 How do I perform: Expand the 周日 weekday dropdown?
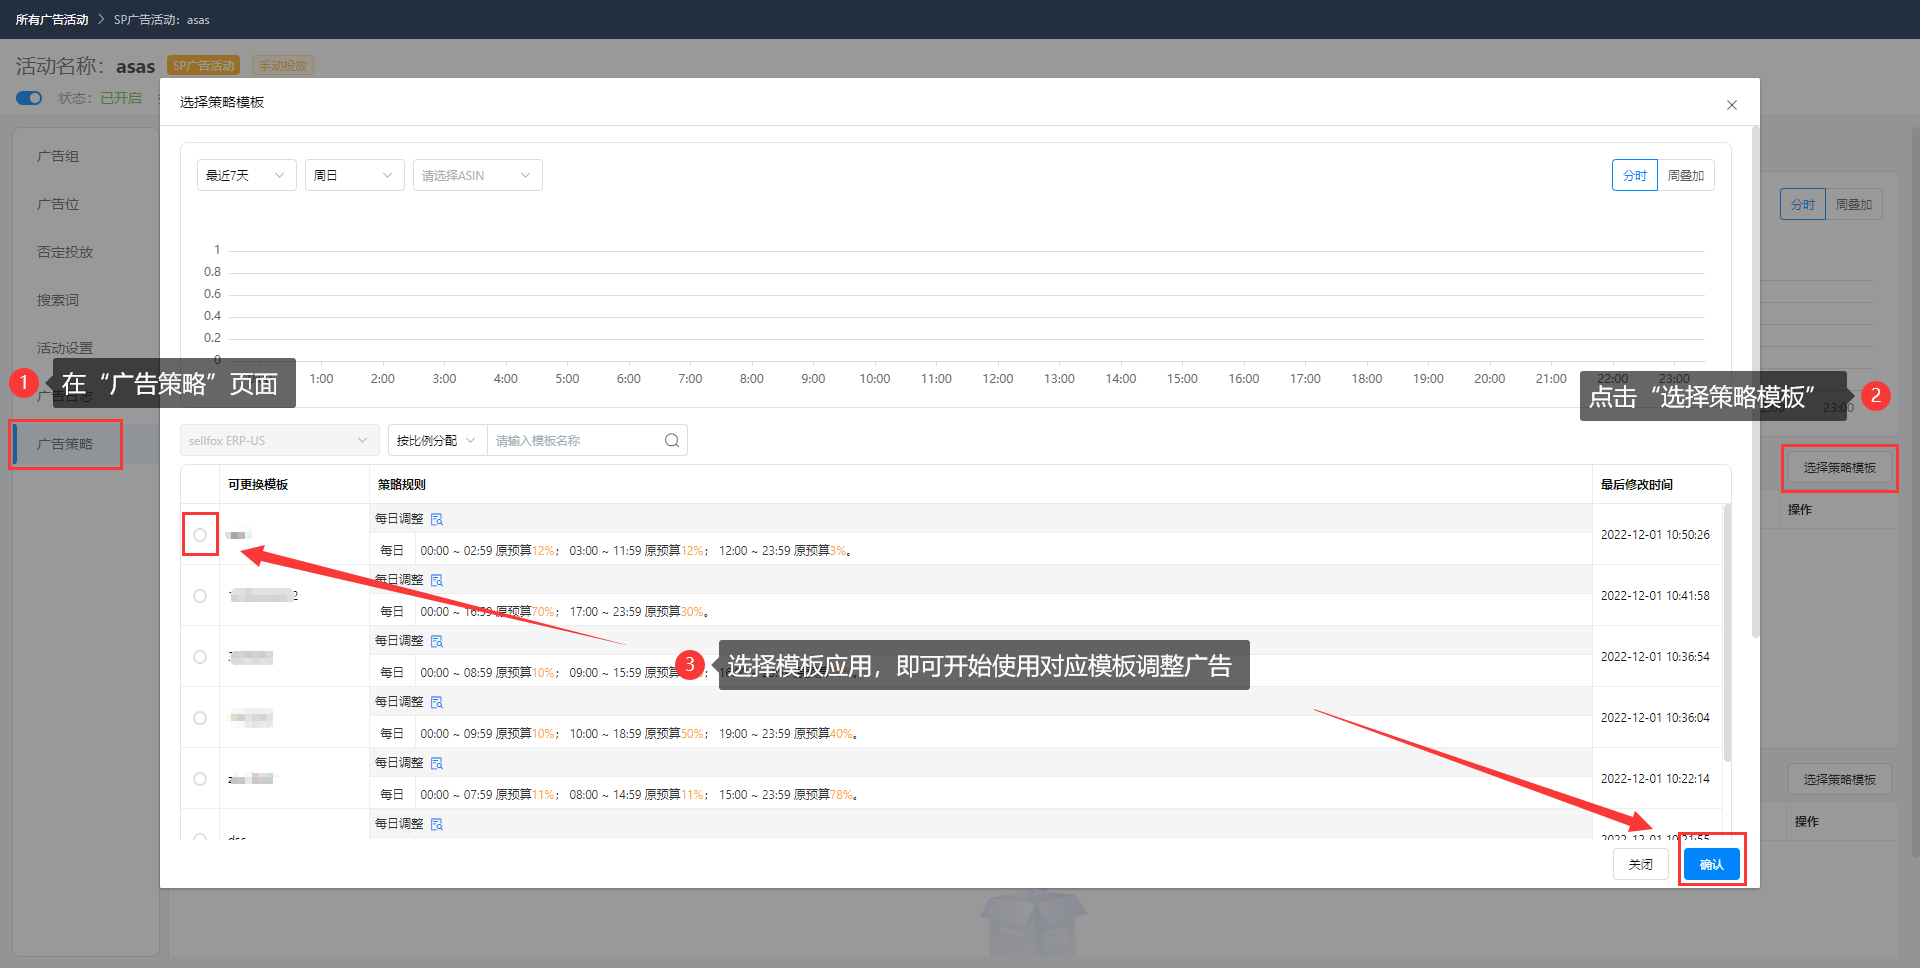click(x=354, y=175)
